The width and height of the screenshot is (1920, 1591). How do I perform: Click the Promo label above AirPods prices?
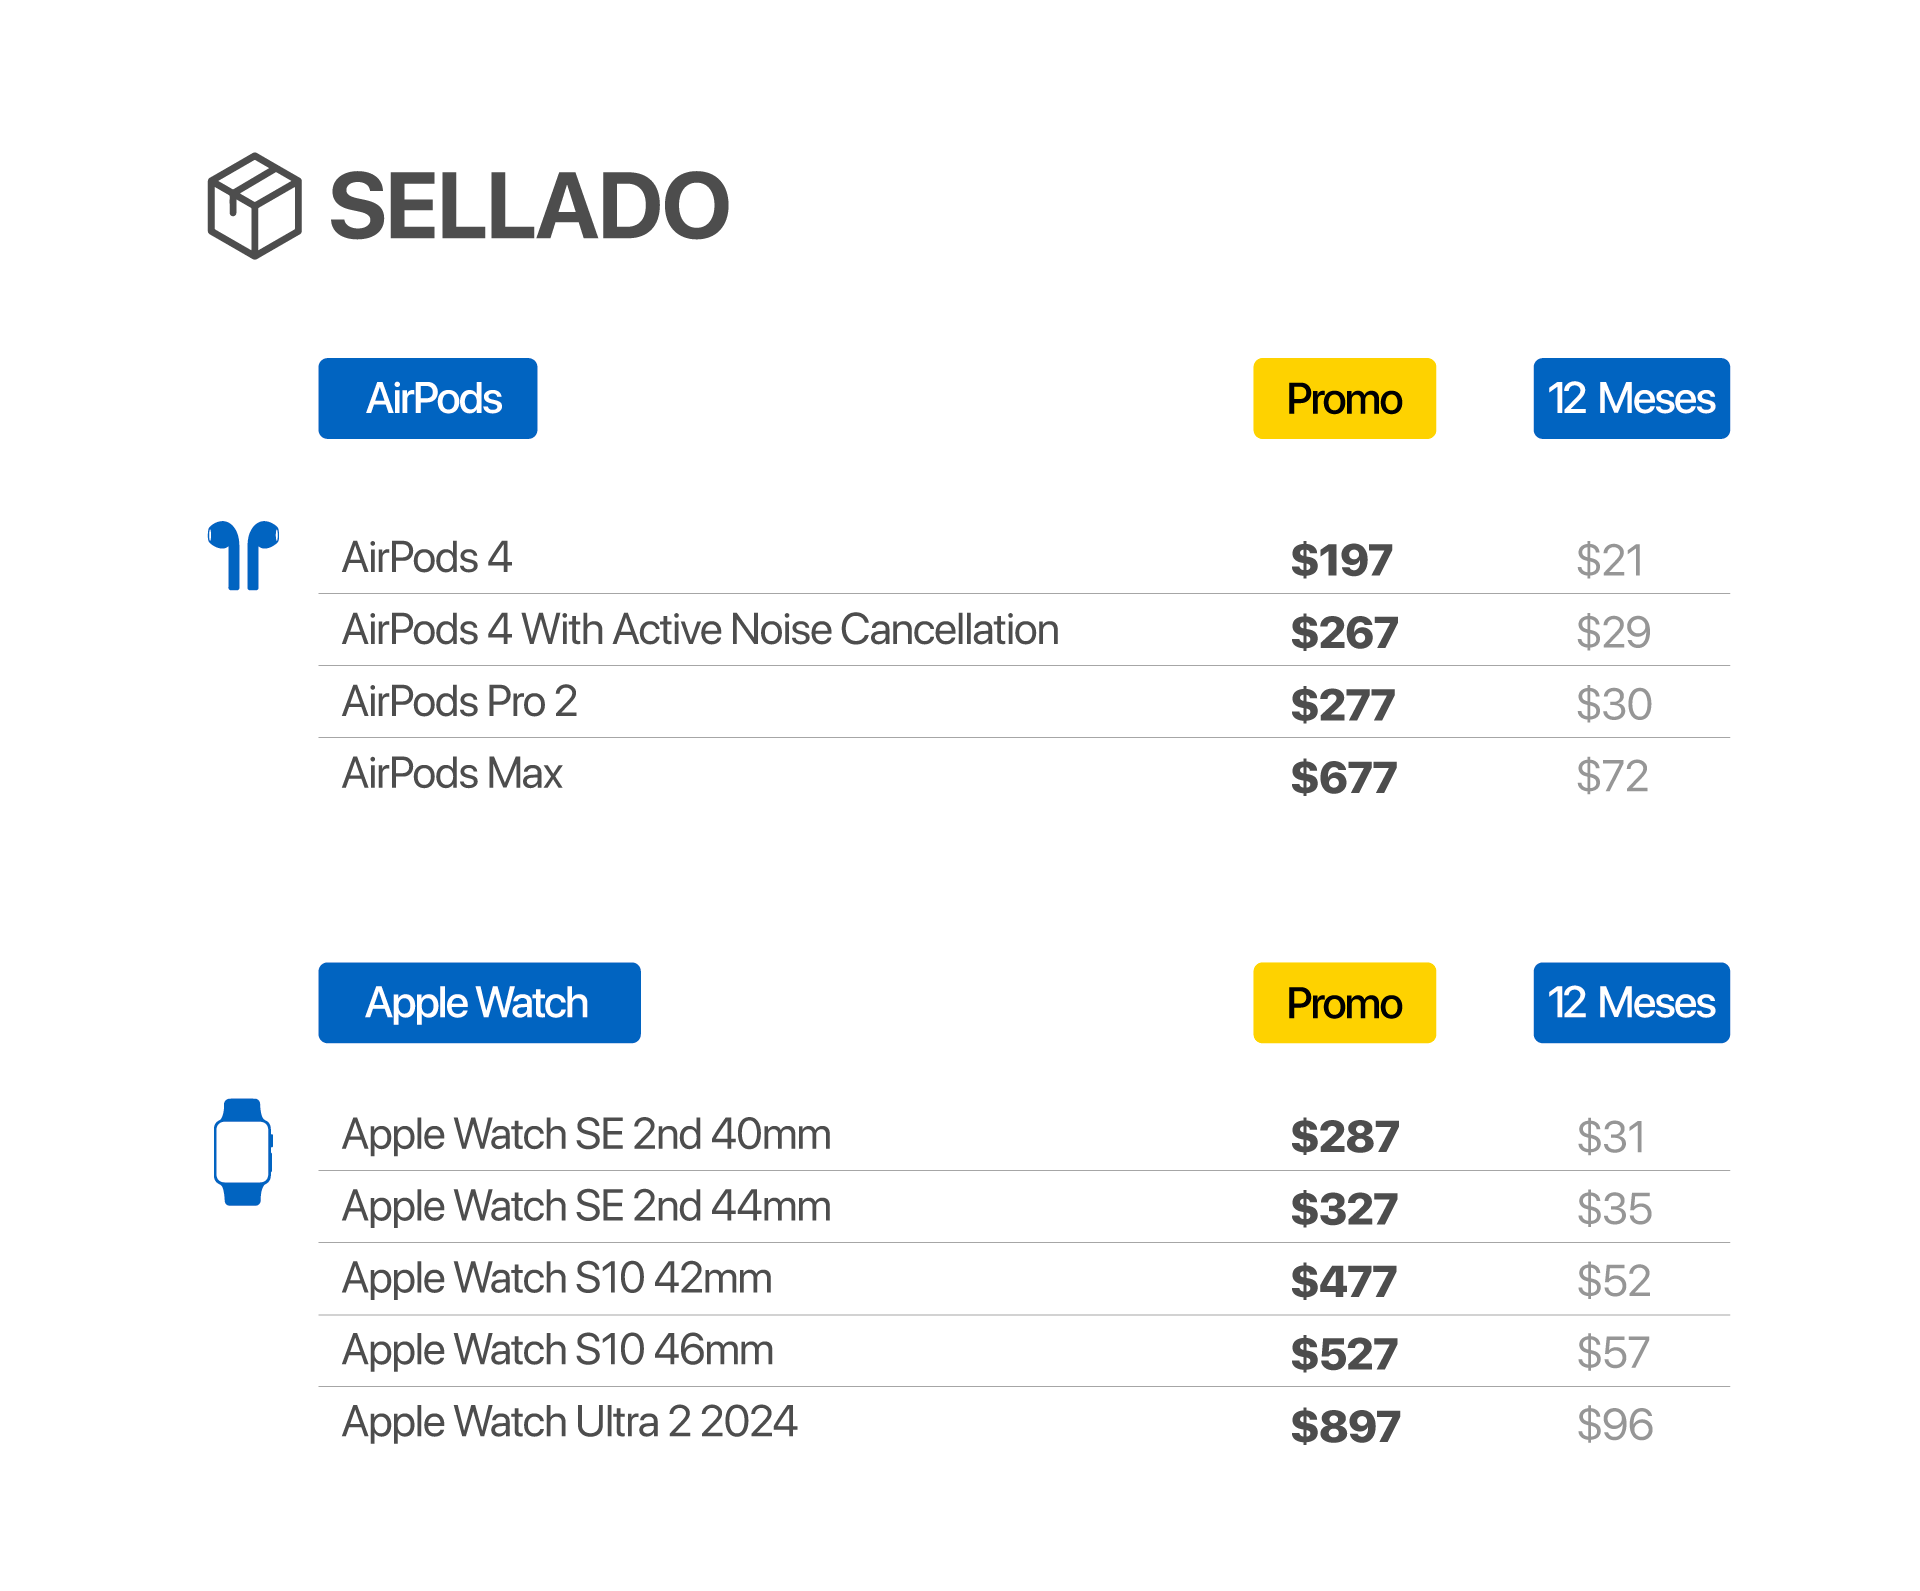click(x=1344, y=399)
